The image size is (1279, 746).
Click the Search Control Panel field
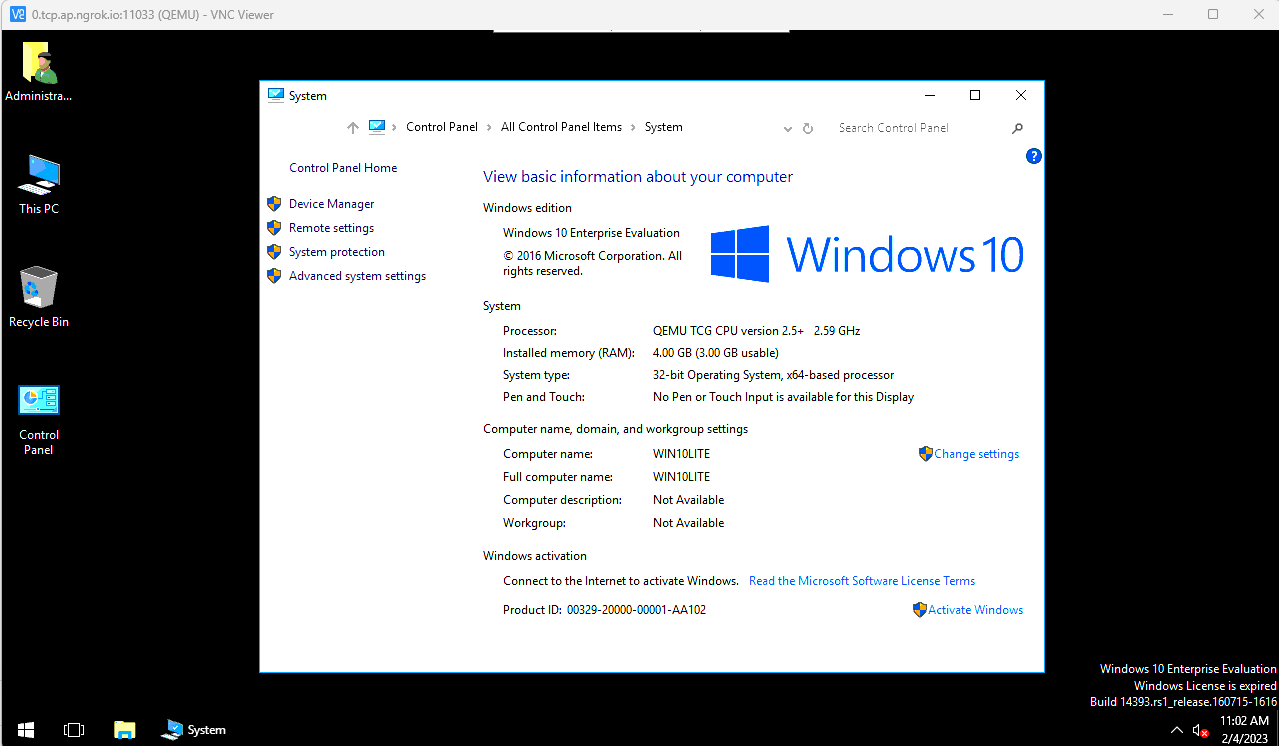click(920, 128)
